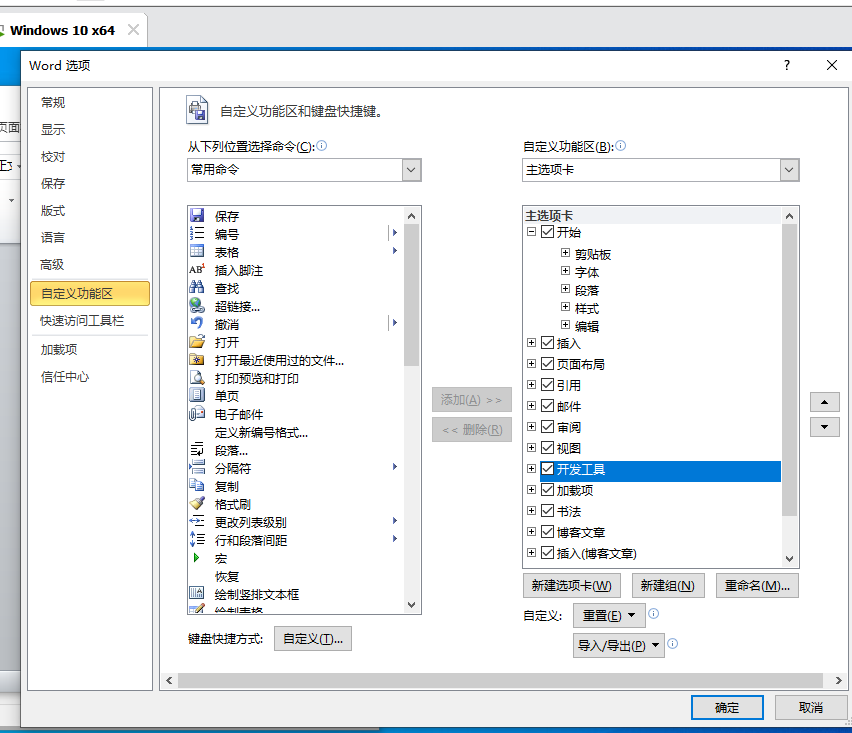Viewport: 852px width, 733px height.
Task: Click the 单页 page icon
Action: pyautogui.click(x=197, y=395)
